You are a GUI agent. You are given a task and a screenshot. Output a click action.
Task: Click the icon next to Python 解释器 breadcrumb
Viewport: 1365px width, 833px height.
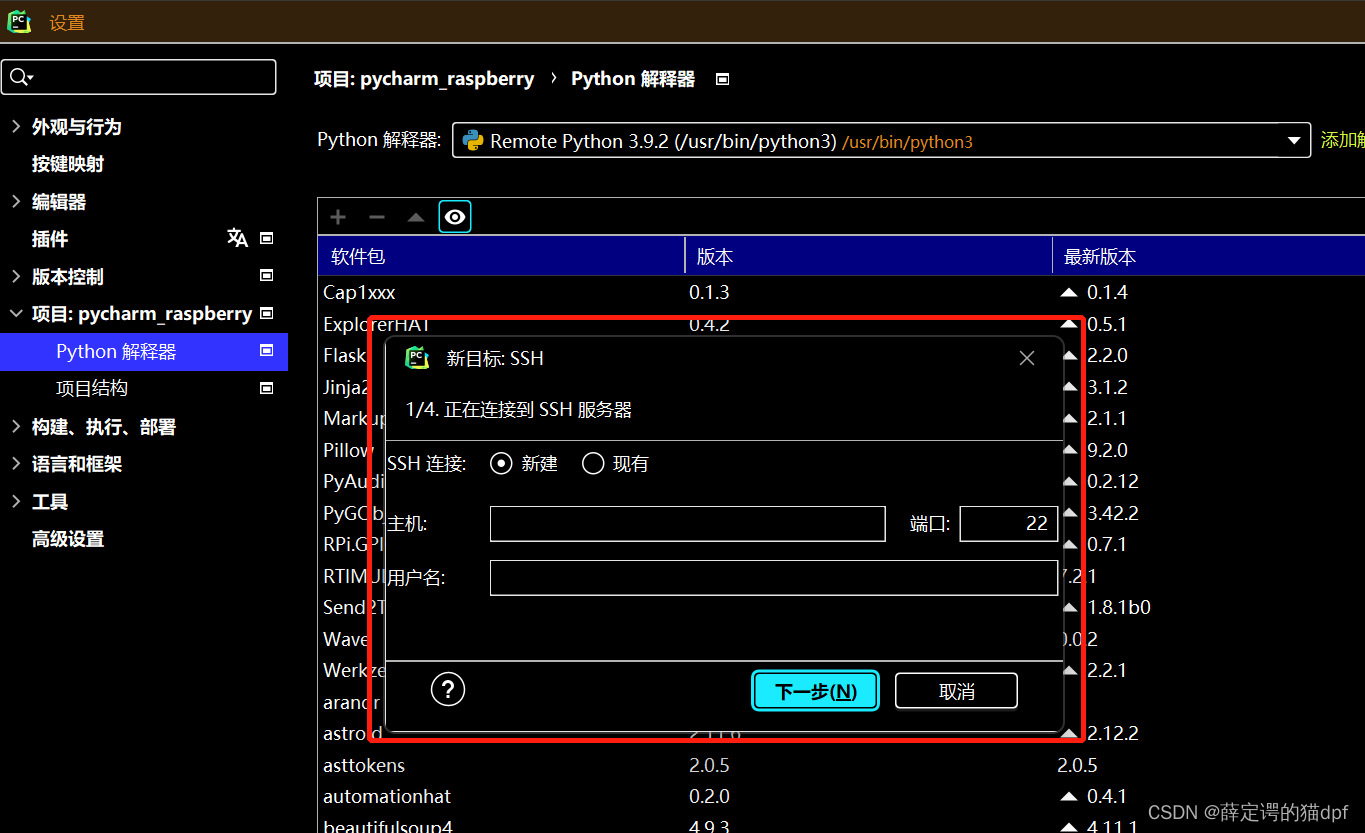tap(723, 79)
